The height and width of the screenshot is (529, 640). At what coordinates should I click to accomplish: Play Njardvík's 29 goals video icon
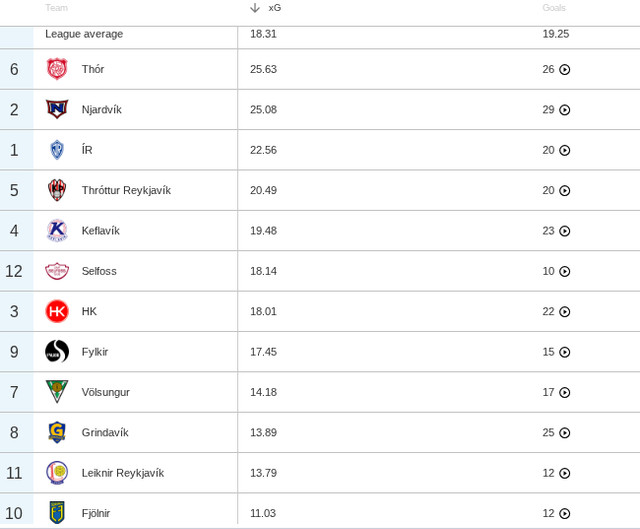pos(564,110)
